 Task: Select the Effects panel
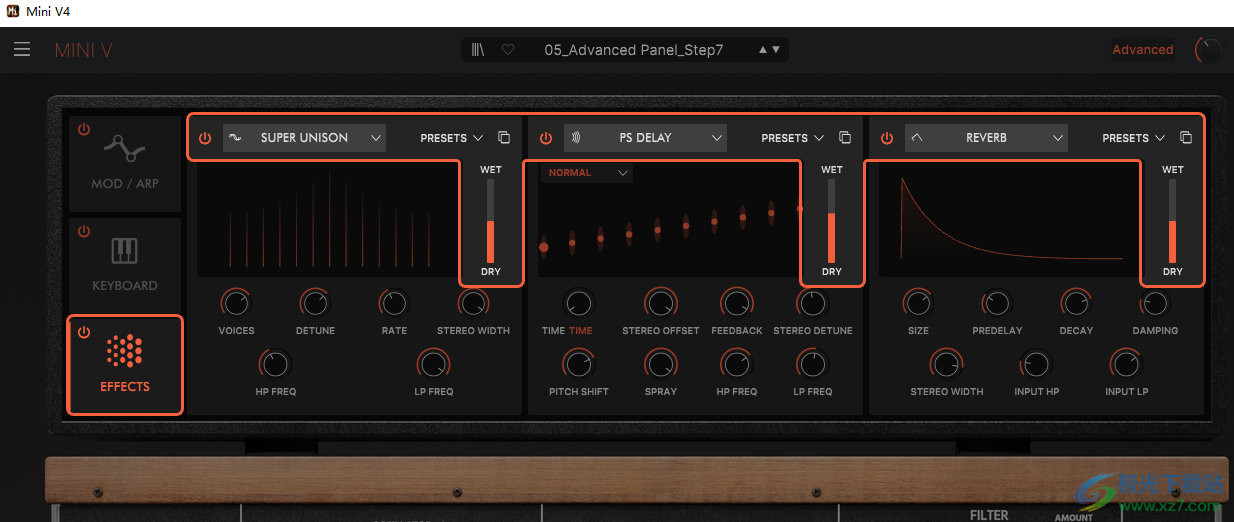tap(125, 364)
